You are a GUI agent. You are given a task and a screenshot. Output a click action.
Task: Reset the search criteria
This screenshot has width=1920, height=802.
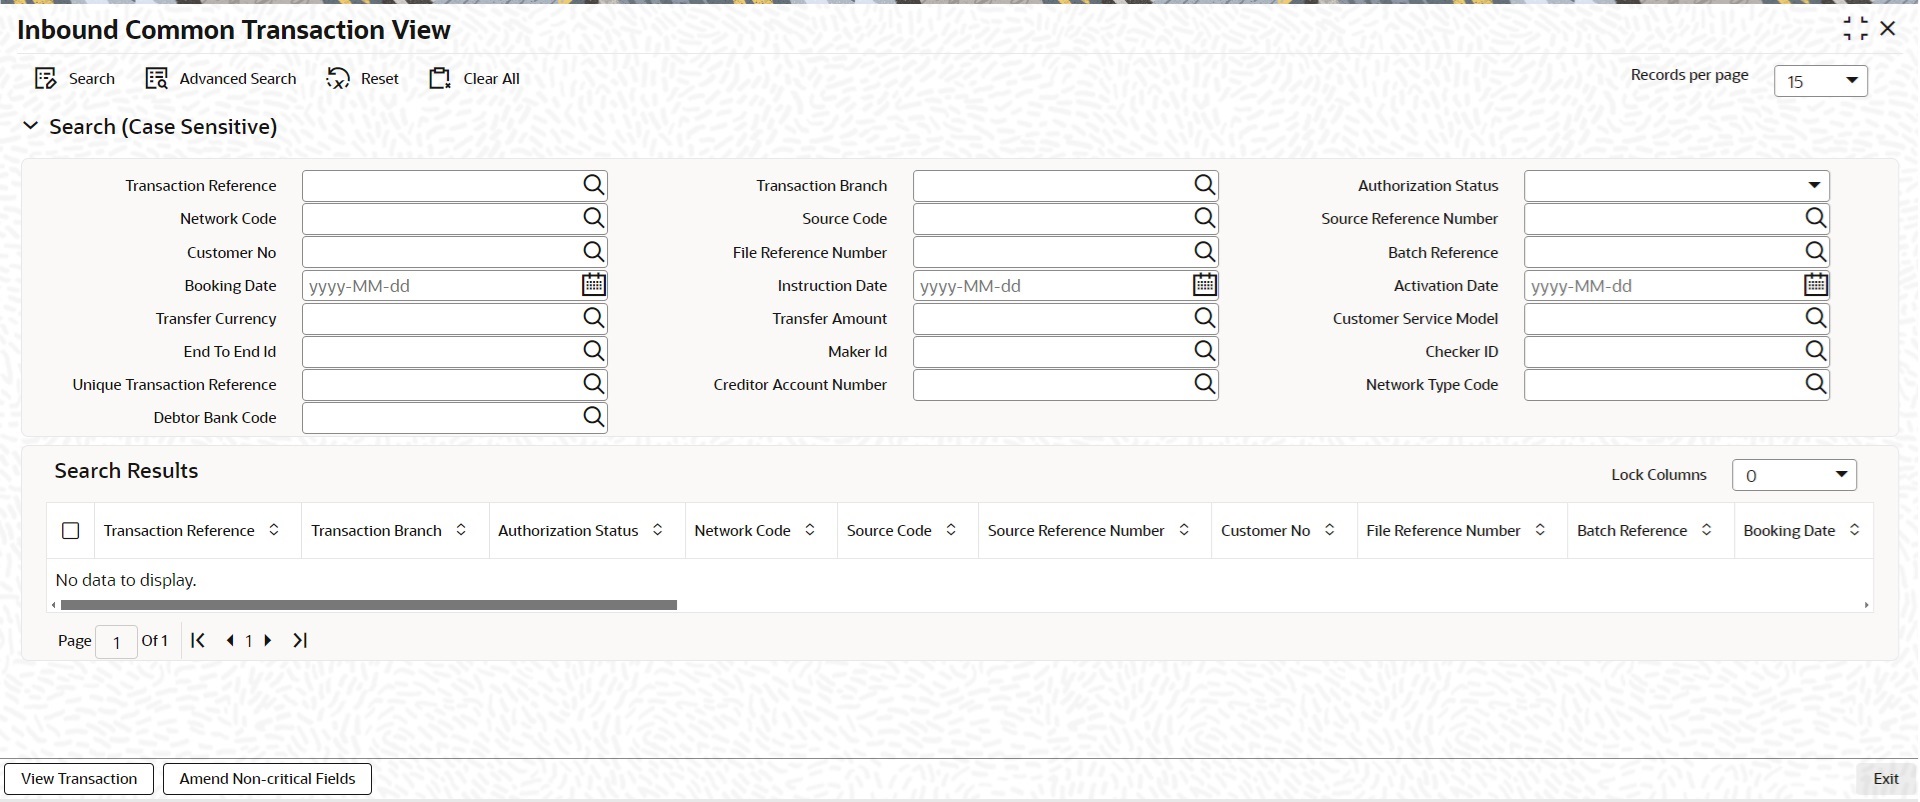coord(362,79)
